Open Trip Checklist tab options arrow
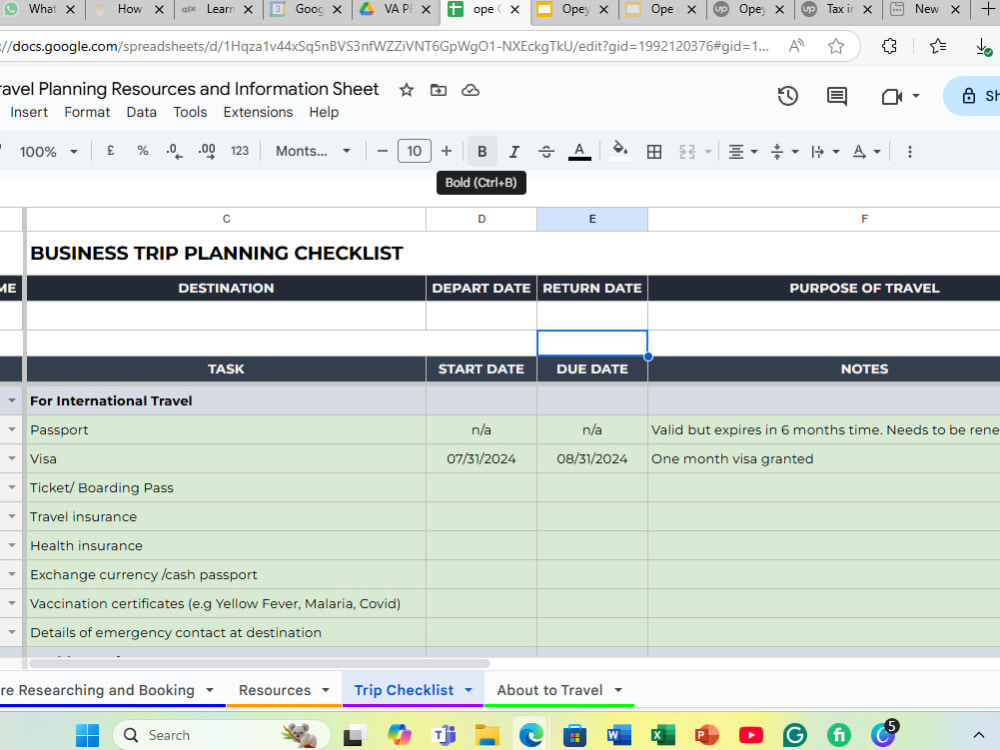Image resolution: width=1000 pixels, height=750 pixels. [x=469, y=690]
